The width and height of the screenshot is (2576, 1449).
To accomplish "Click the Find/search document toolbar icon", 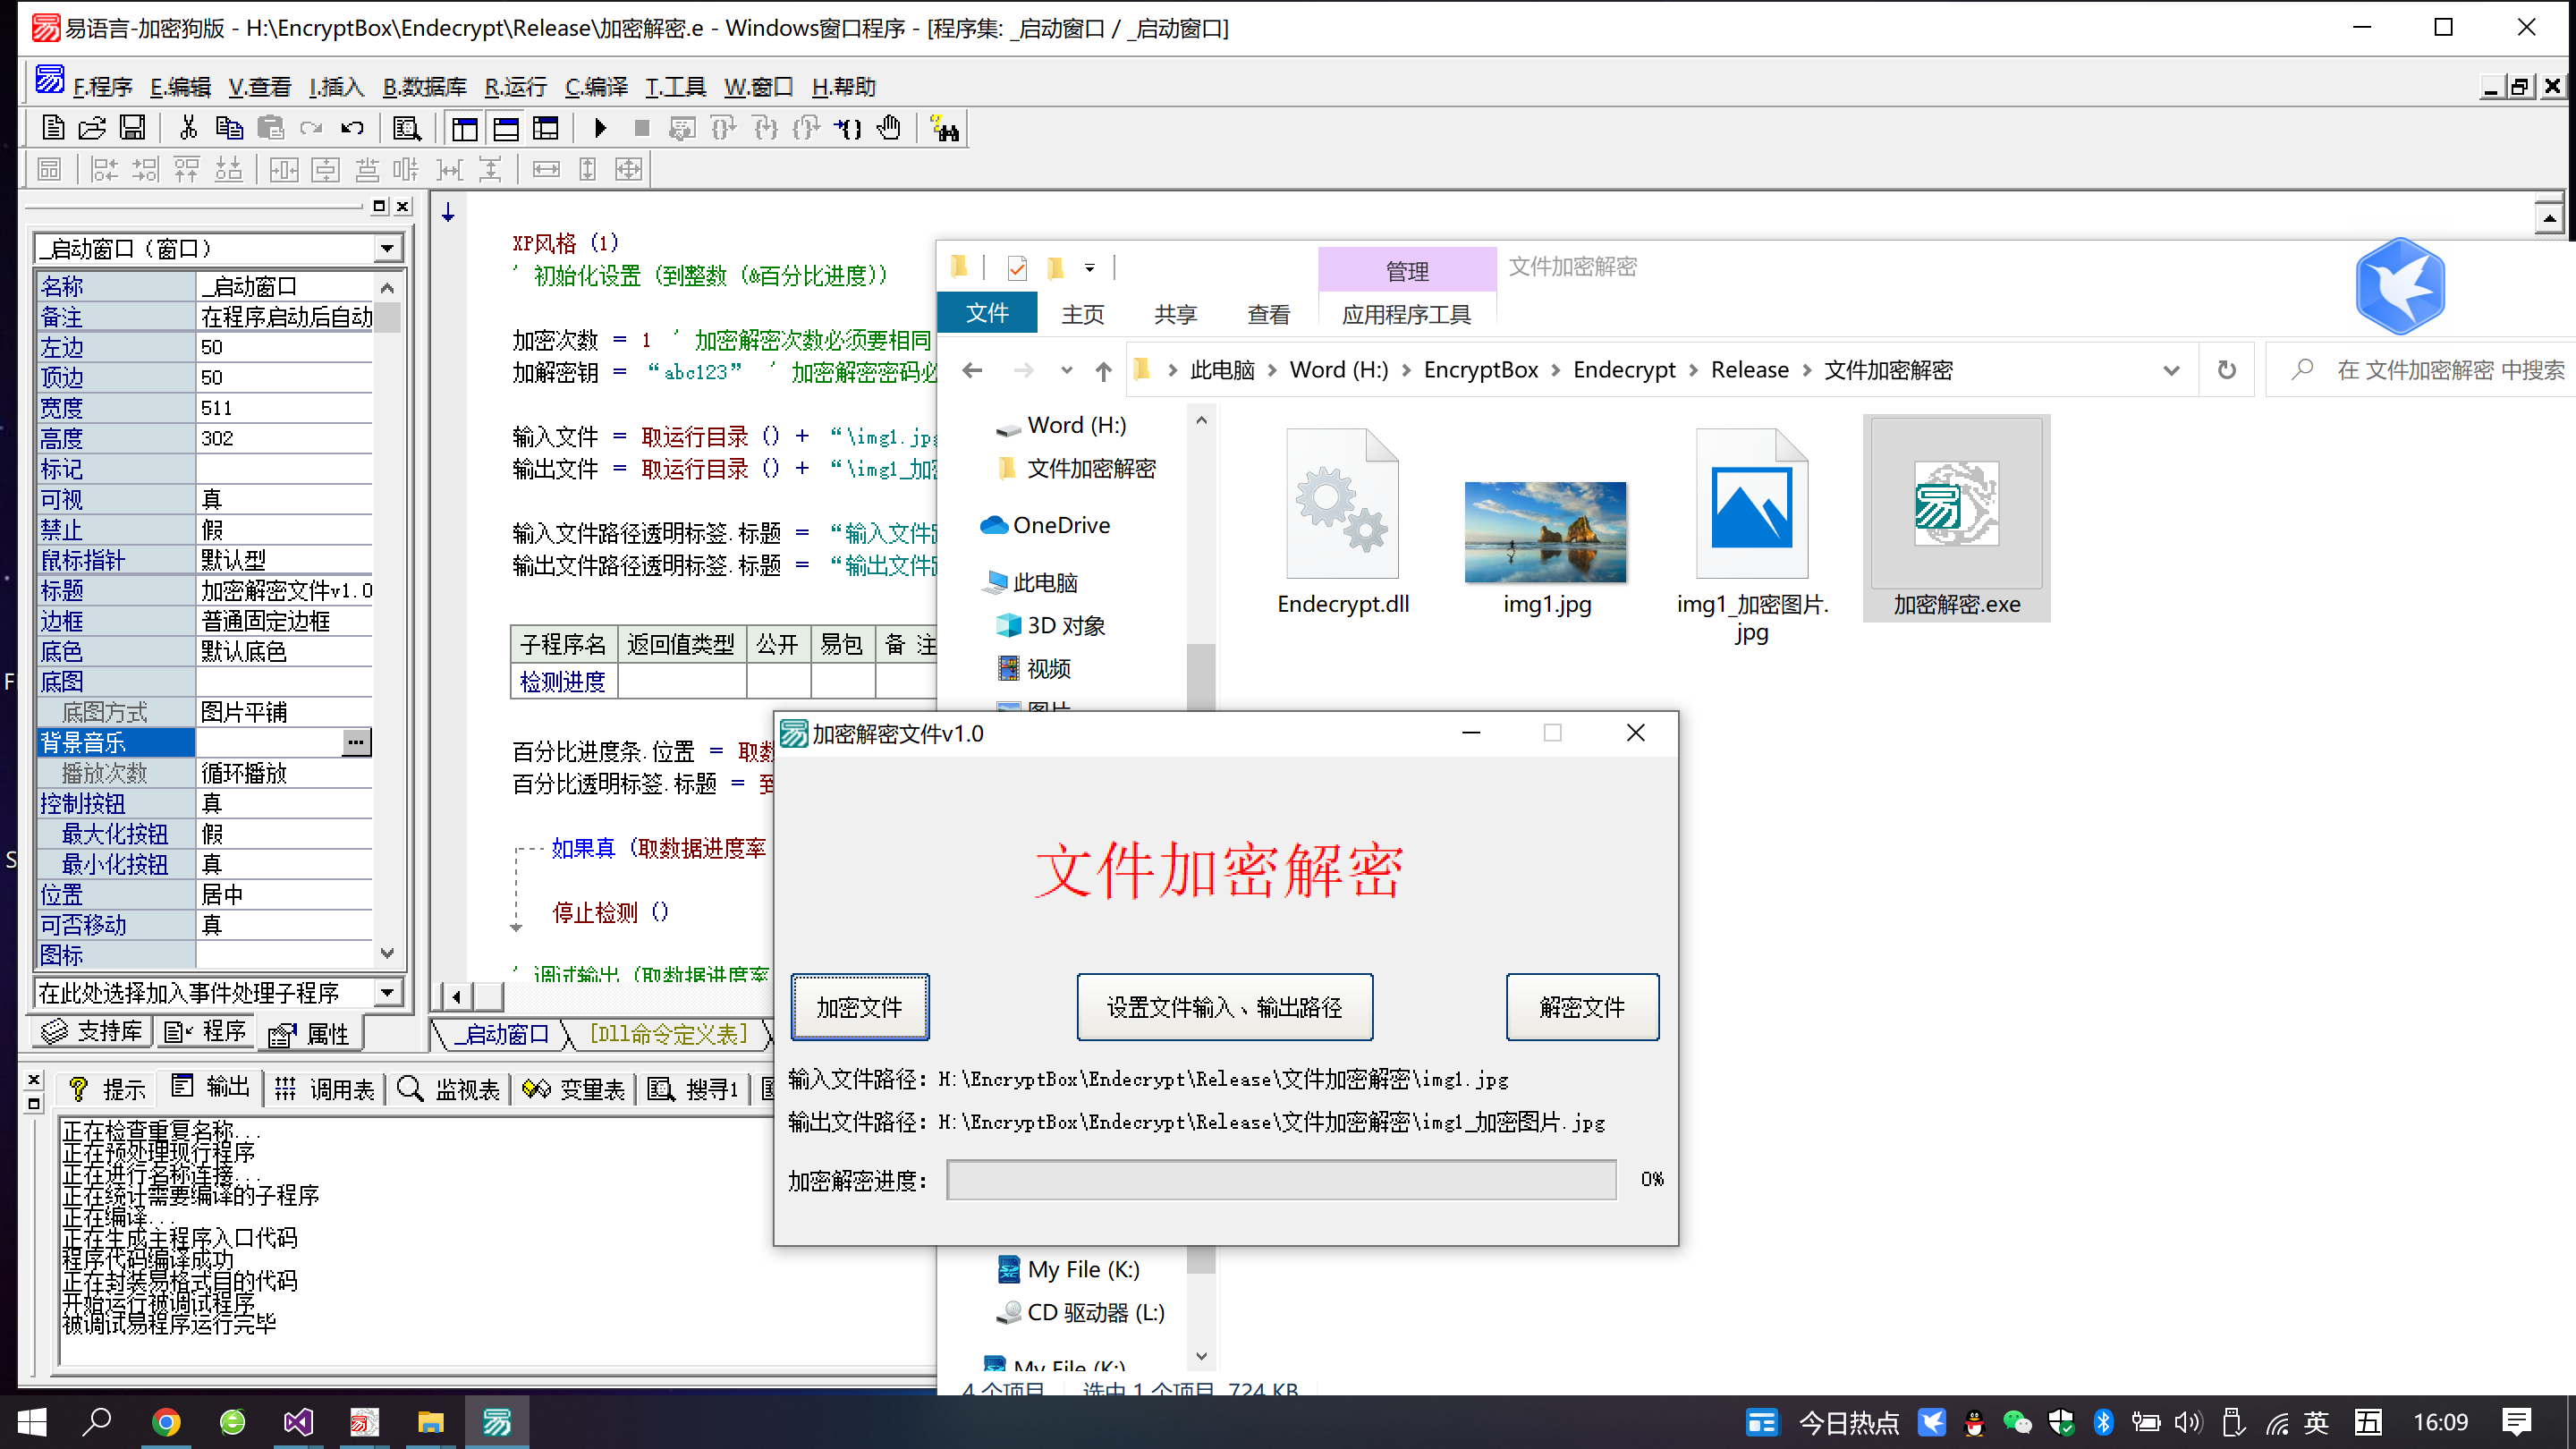I will (x=406, y=129).
